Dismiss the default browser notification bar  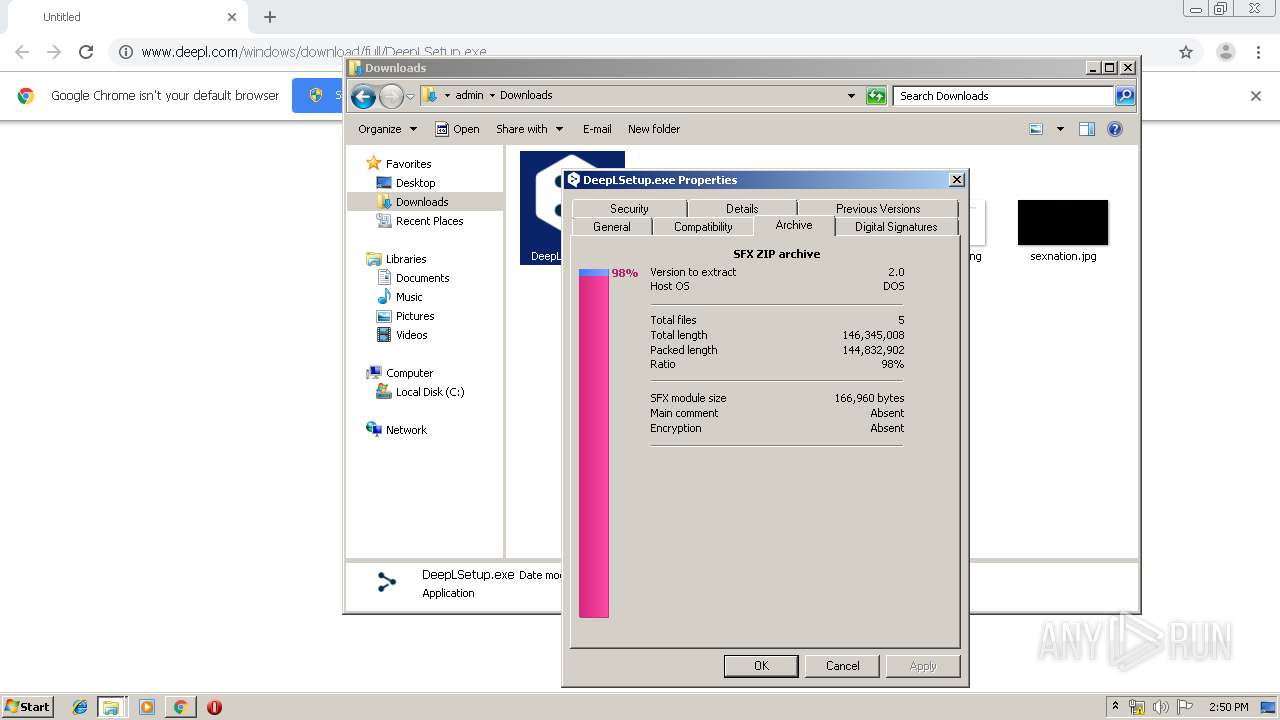pyautogui.click(x=1256, y=96)
